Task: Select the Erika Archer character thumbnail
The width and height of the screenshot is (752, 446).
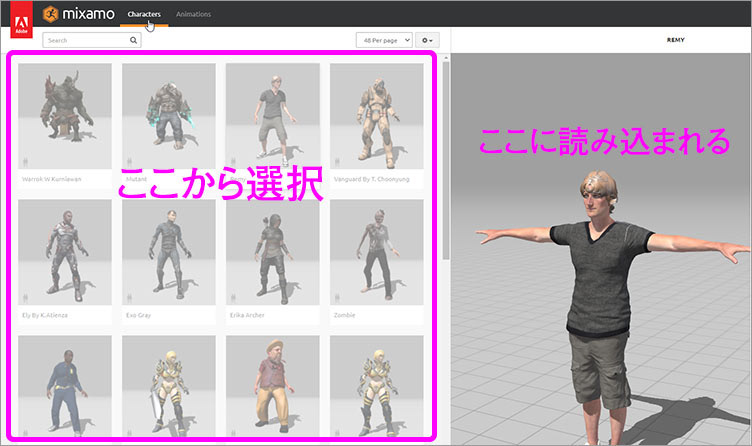Action: [272, 252]
